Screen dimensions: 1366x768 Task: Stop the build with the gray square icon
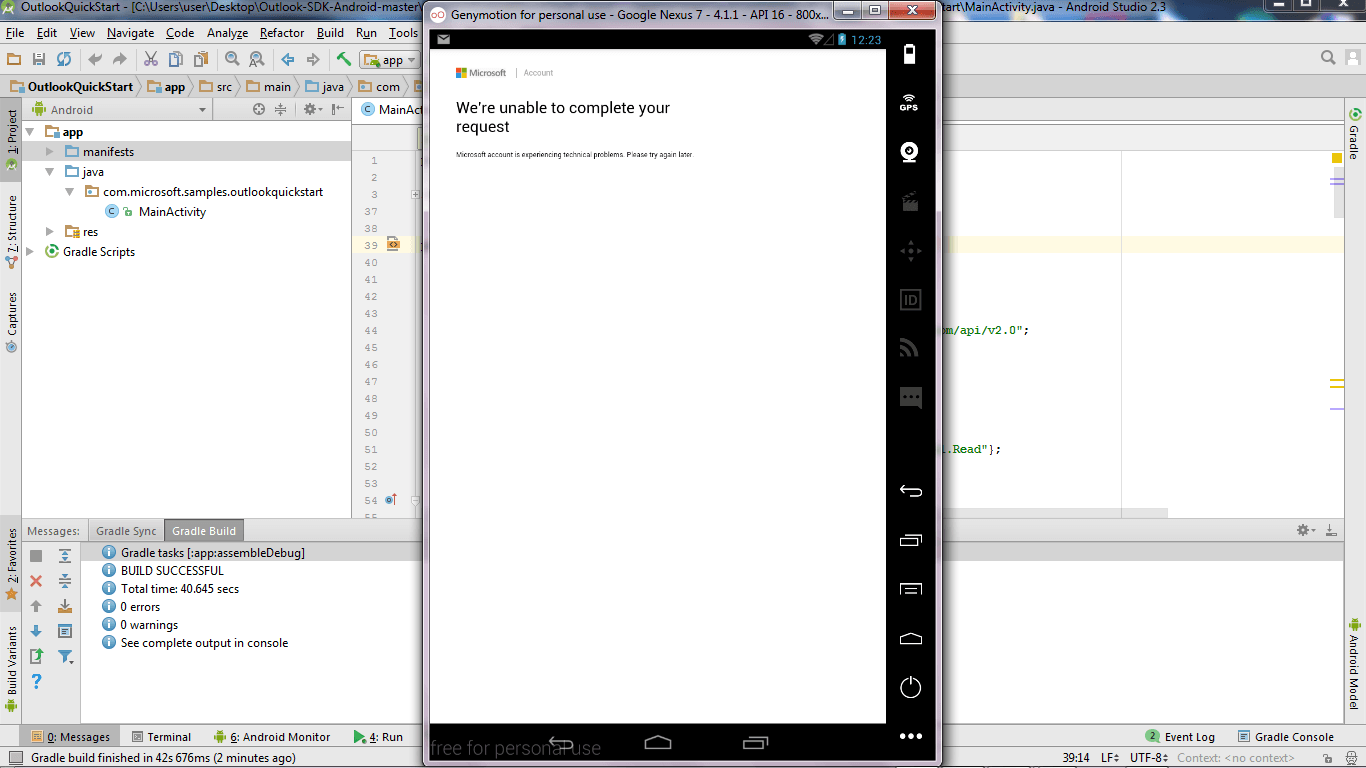pyautogui.click(x=36, y=556)
